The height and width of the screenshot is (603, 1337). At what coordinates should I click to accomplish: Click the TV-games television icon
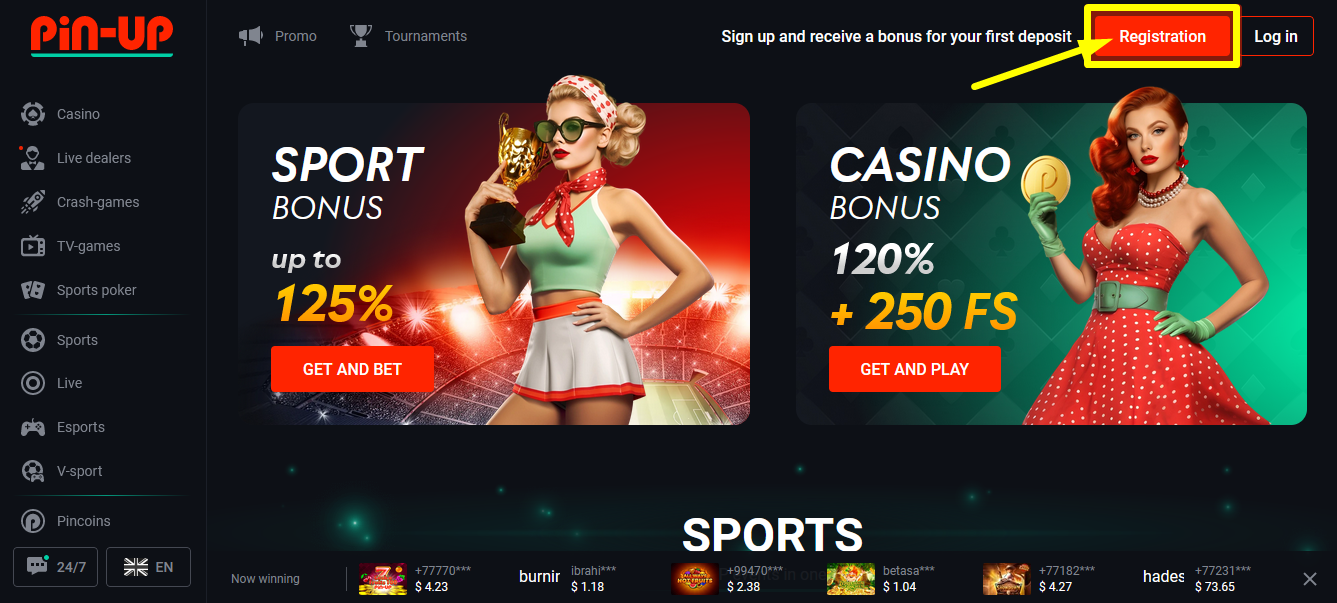[33, 246]
